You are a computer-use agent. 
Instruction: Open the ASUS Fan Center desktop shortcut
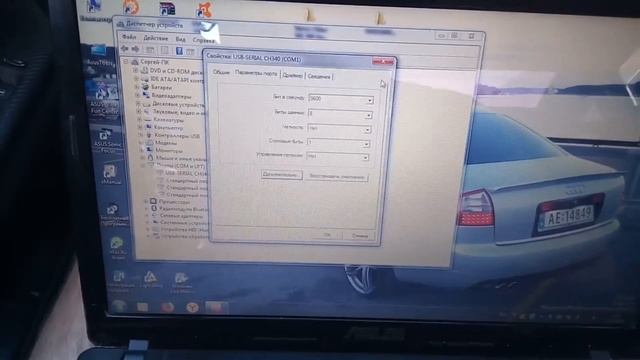tap(104, 98)
